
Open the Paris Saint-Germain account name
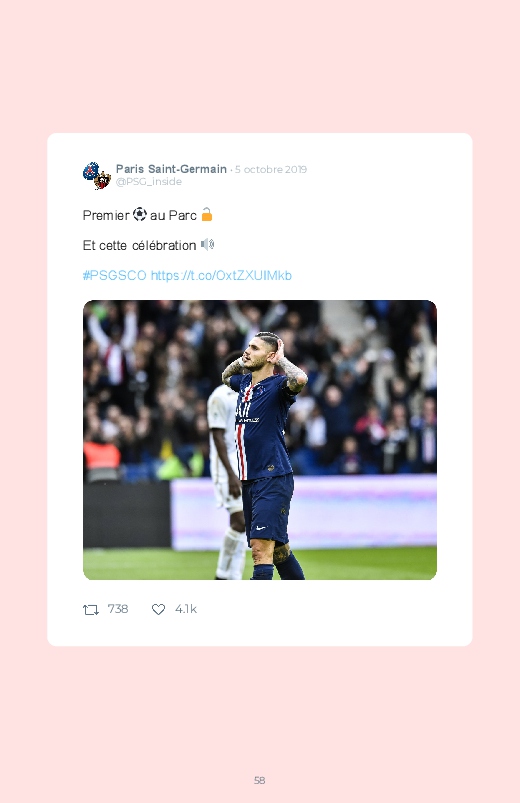(171, 169)
